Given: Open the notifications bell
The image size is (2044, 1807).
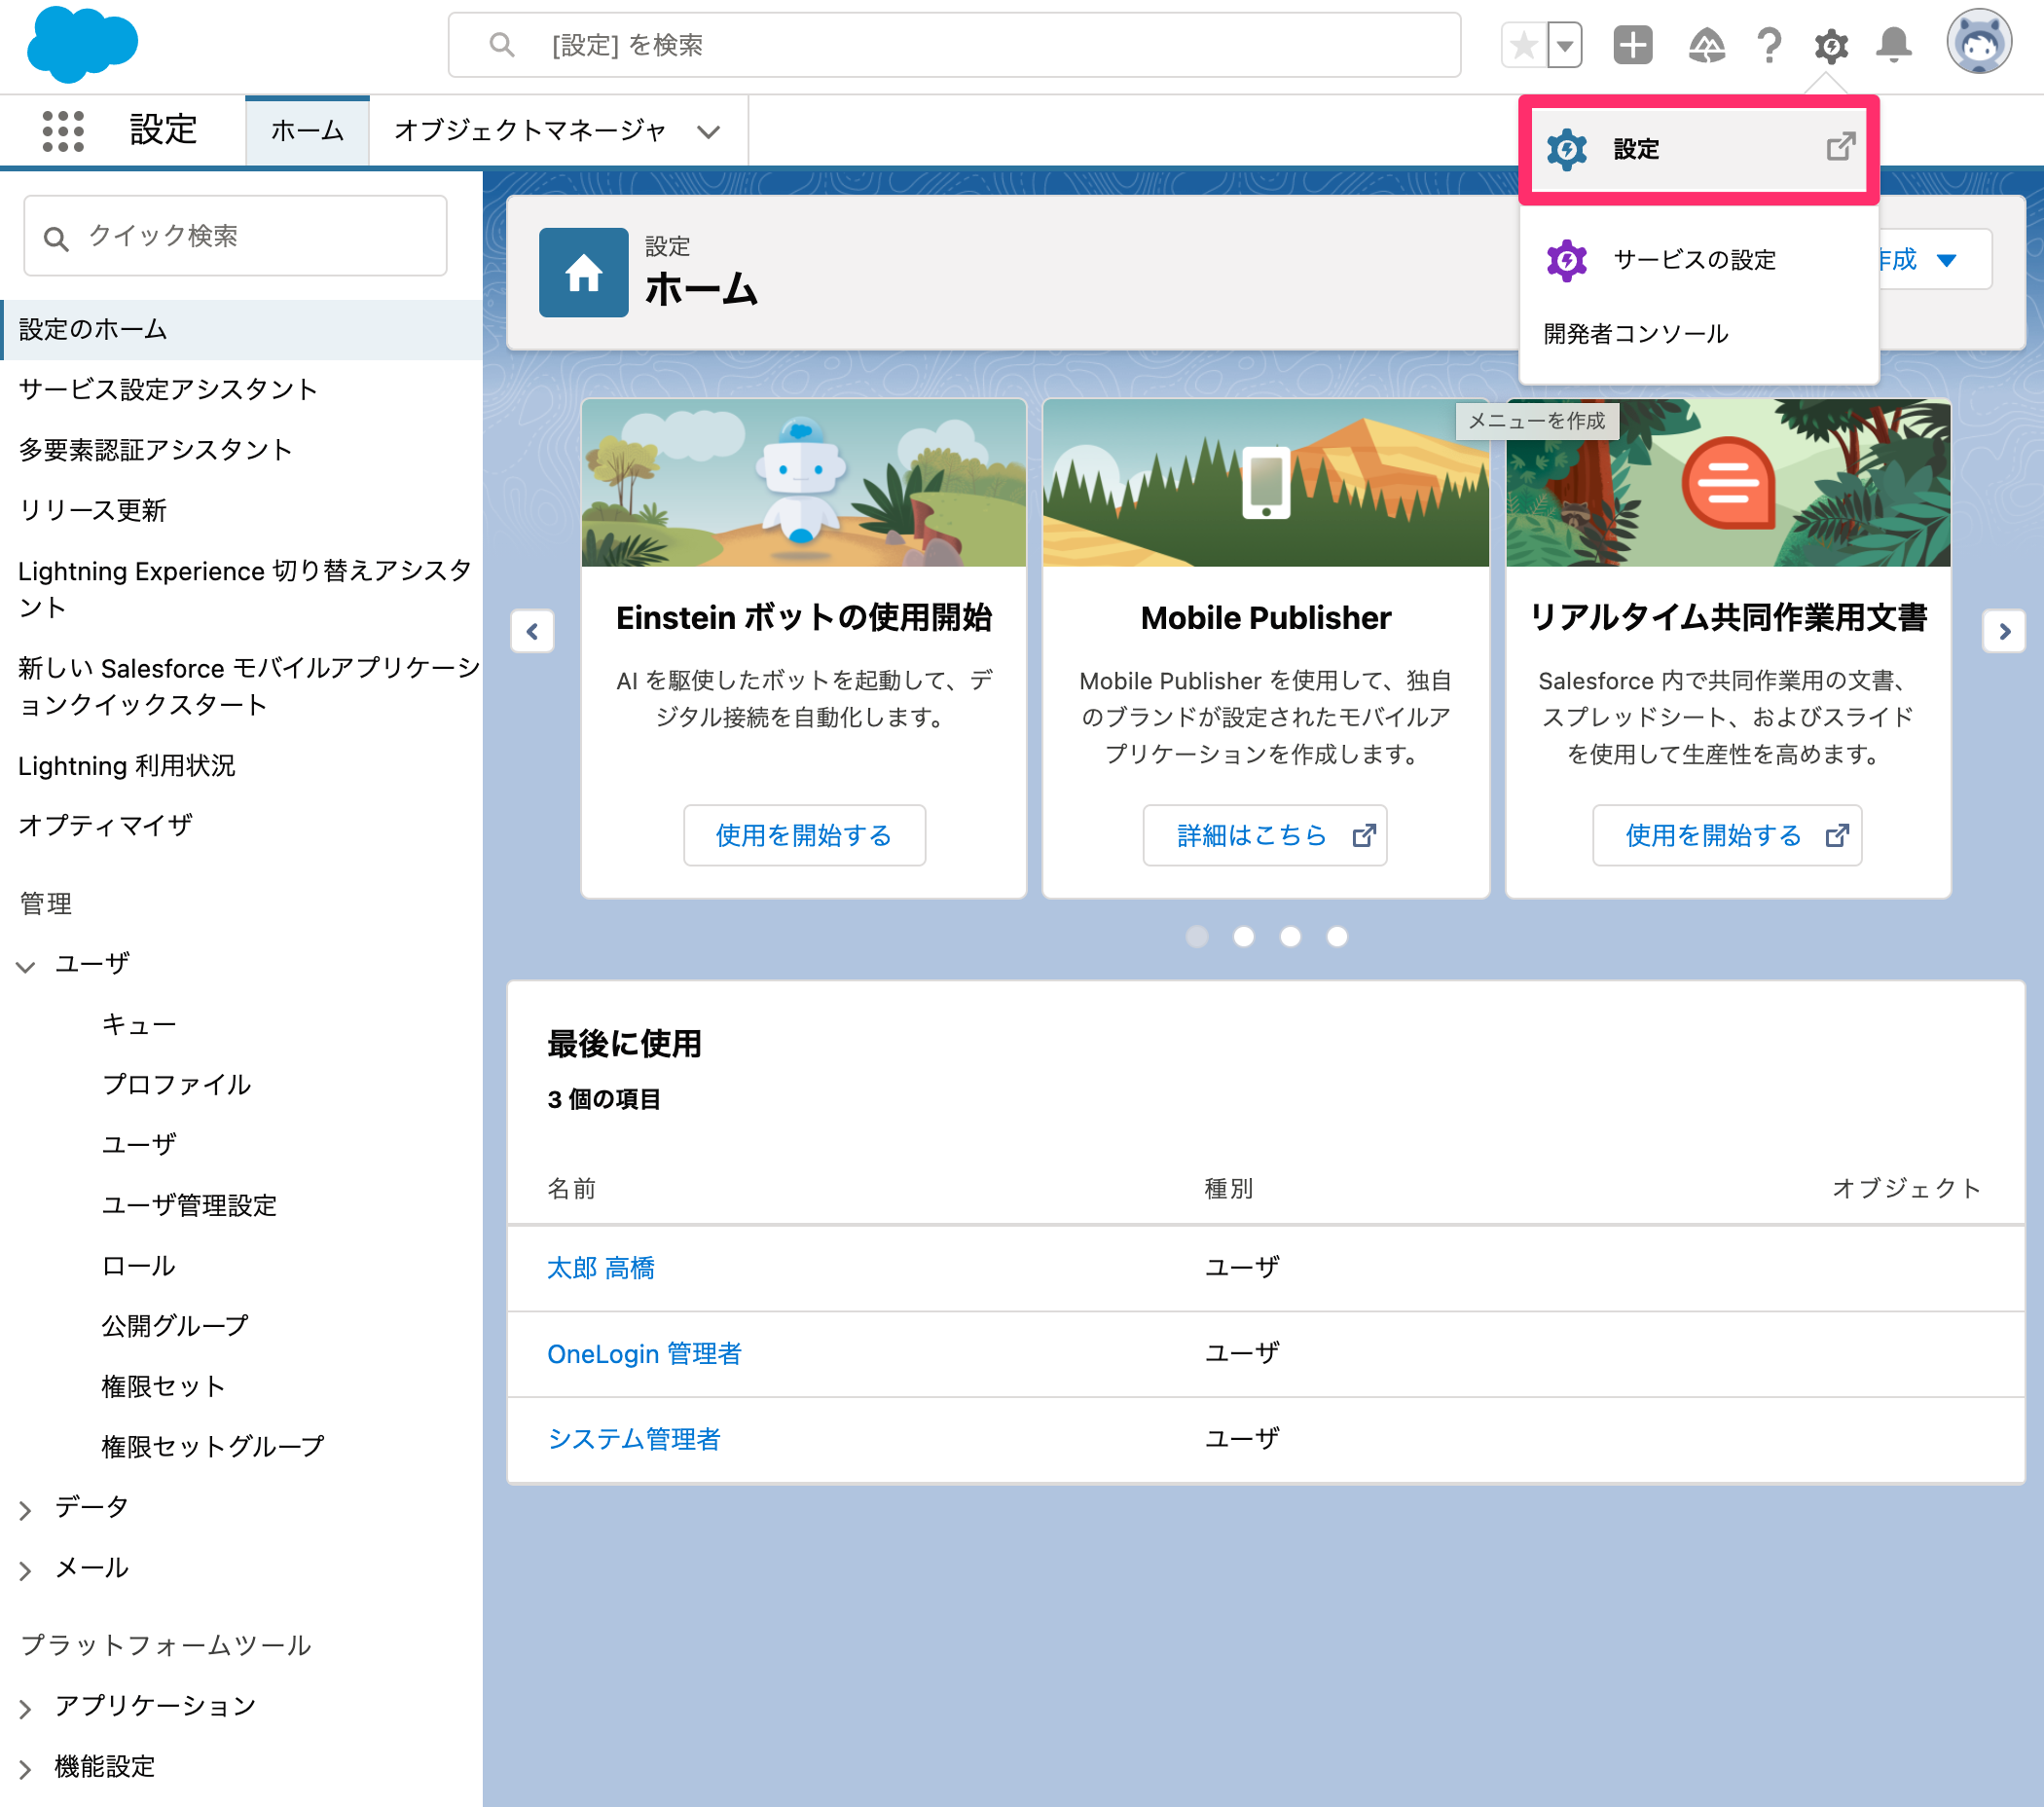Looking at the screenshot, I should (x=1893, y=45).
